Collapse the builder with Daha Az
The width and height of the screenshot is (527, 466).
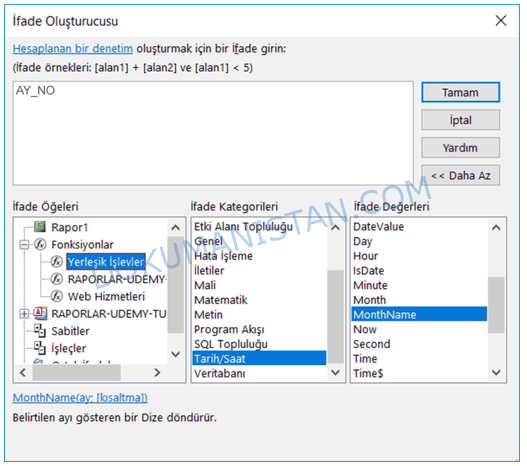point(460,175)
